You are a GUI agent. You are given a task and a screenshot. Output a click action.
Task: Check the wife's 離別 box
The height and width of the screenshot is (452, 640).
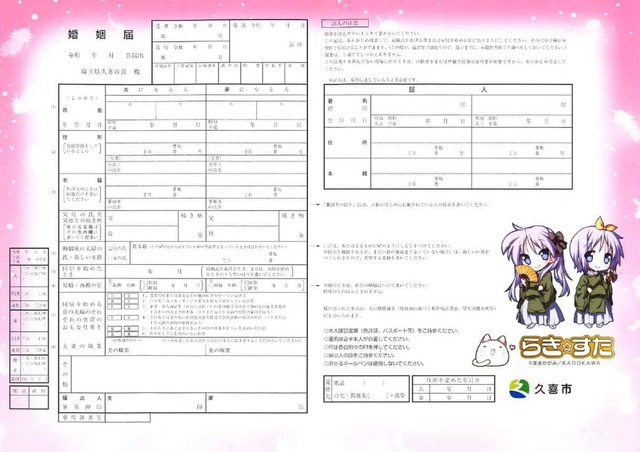click(x=246, y=288)
